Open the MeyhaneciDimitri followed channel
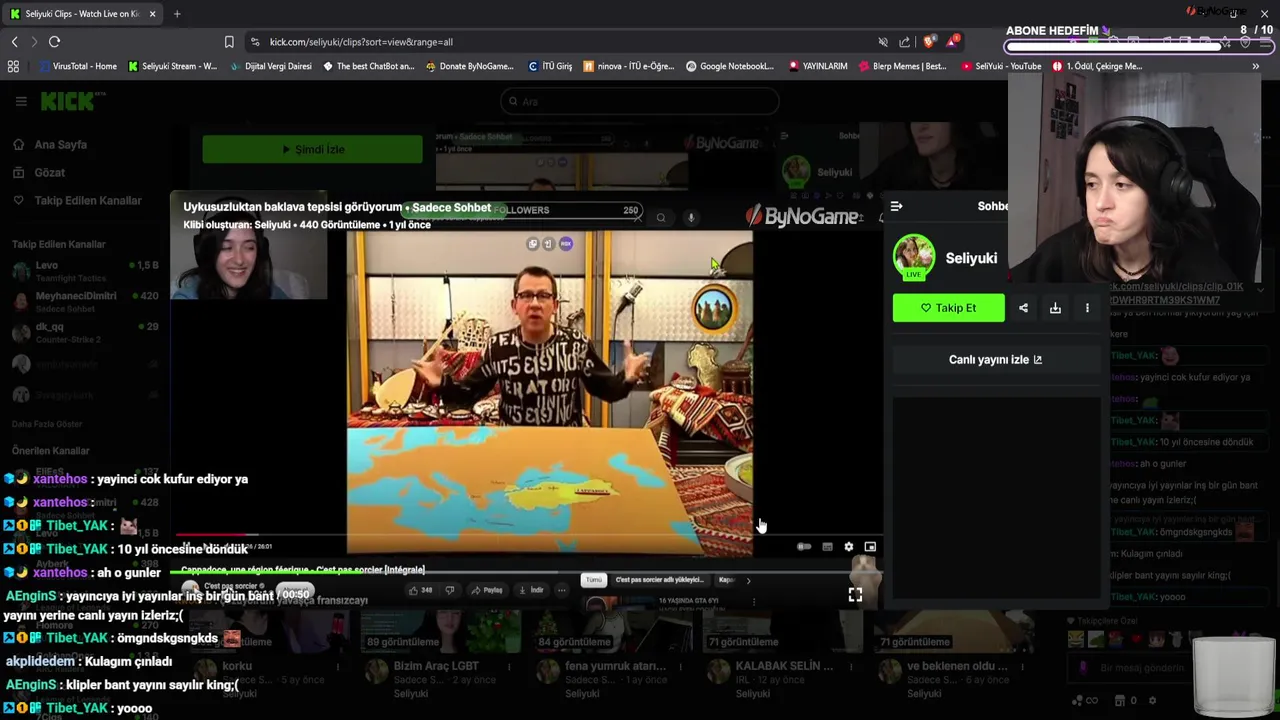1280x720 pixels. click(85, 300)
